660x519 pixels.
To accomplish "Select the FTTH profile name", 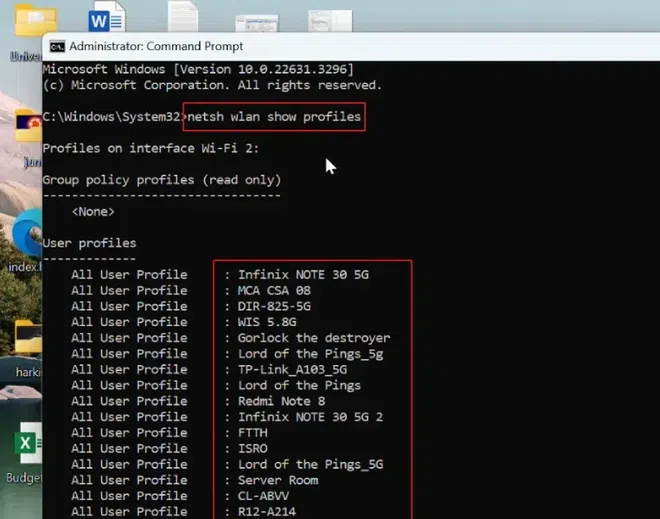I will [253, 433].
